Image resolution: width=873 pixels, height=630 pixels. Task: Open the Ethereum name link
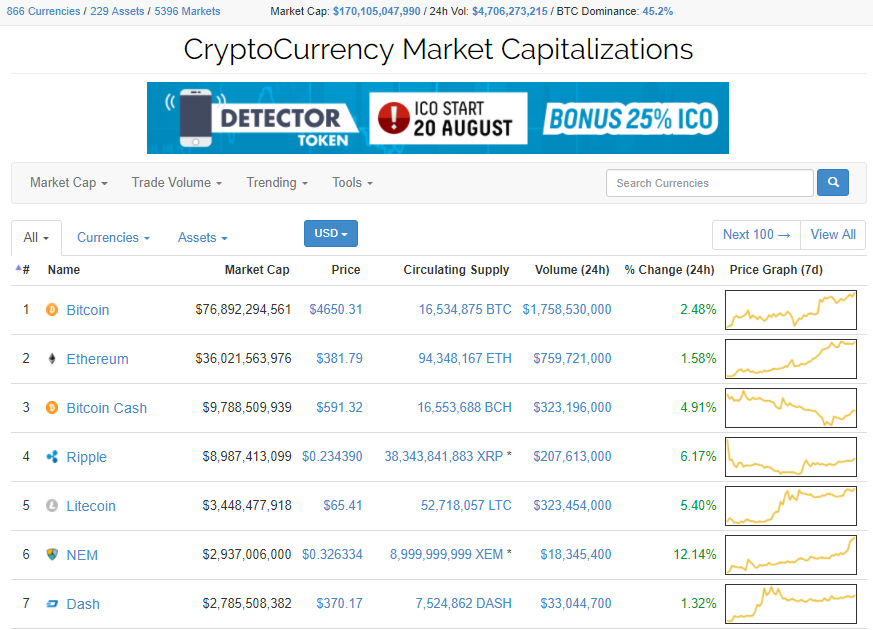97,359
